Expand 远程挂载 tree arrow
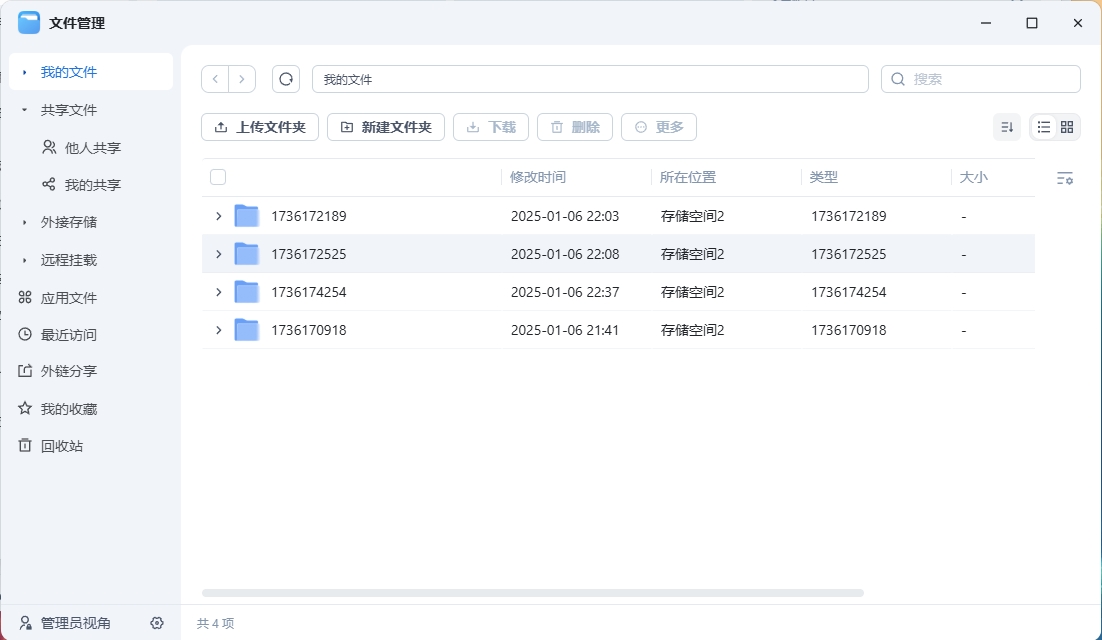This screenshot has height=640, width=1102. 25,260
